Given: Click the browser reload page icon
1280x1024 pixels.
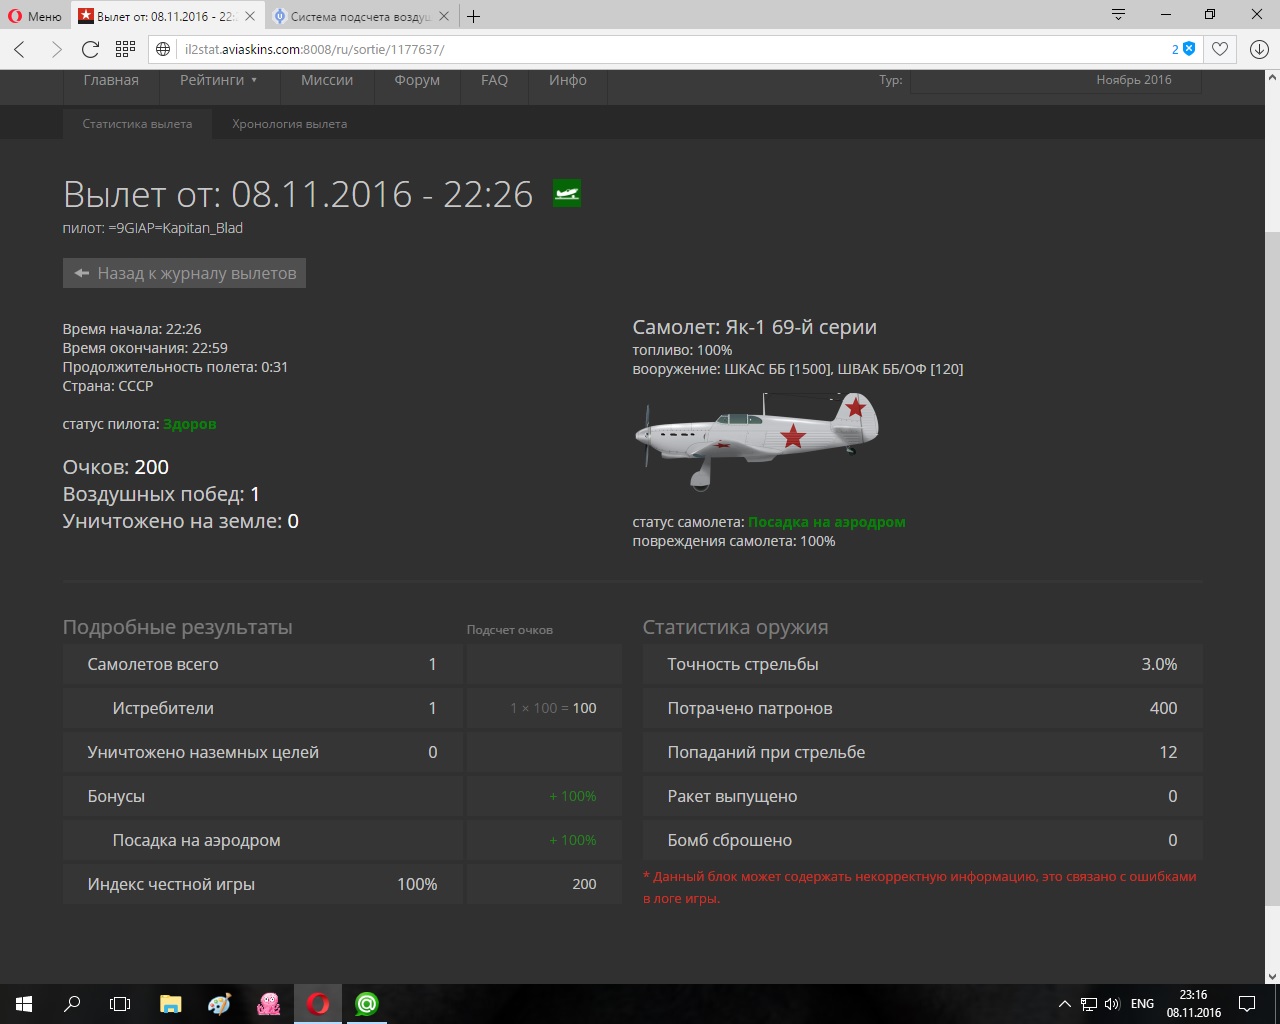Looking at the screenshot, I should [x=90, y=49].
